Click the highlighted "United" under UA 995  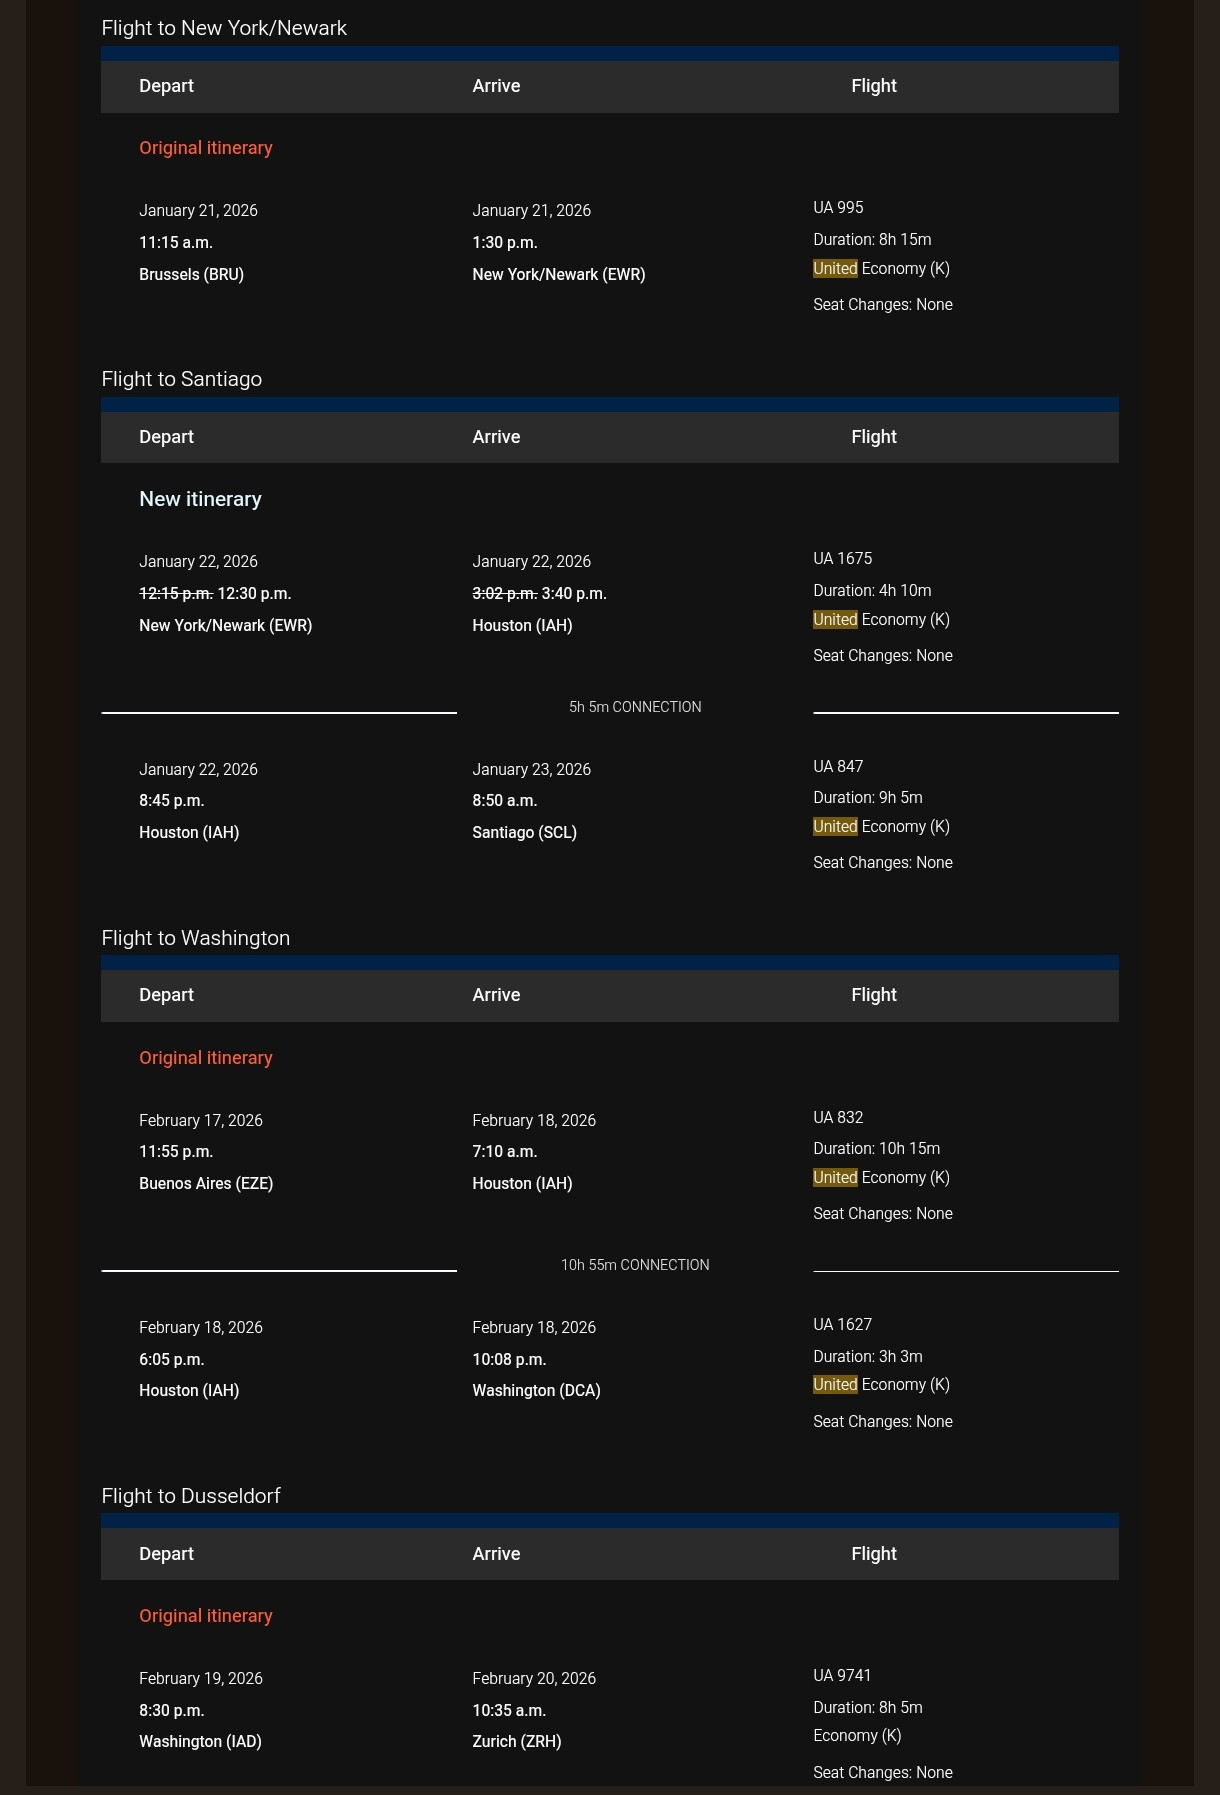(x=835, y=269)
